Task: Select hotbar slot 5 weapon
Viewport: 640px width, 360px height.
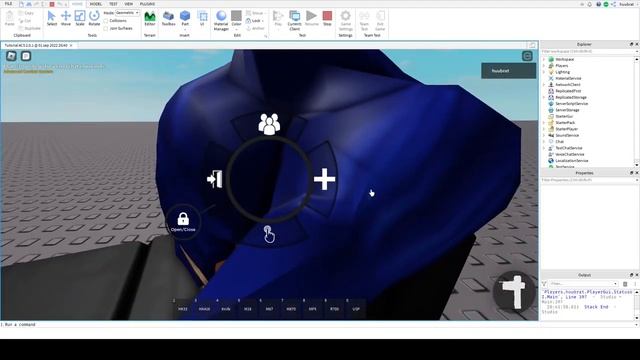Action: click(247, 309)
